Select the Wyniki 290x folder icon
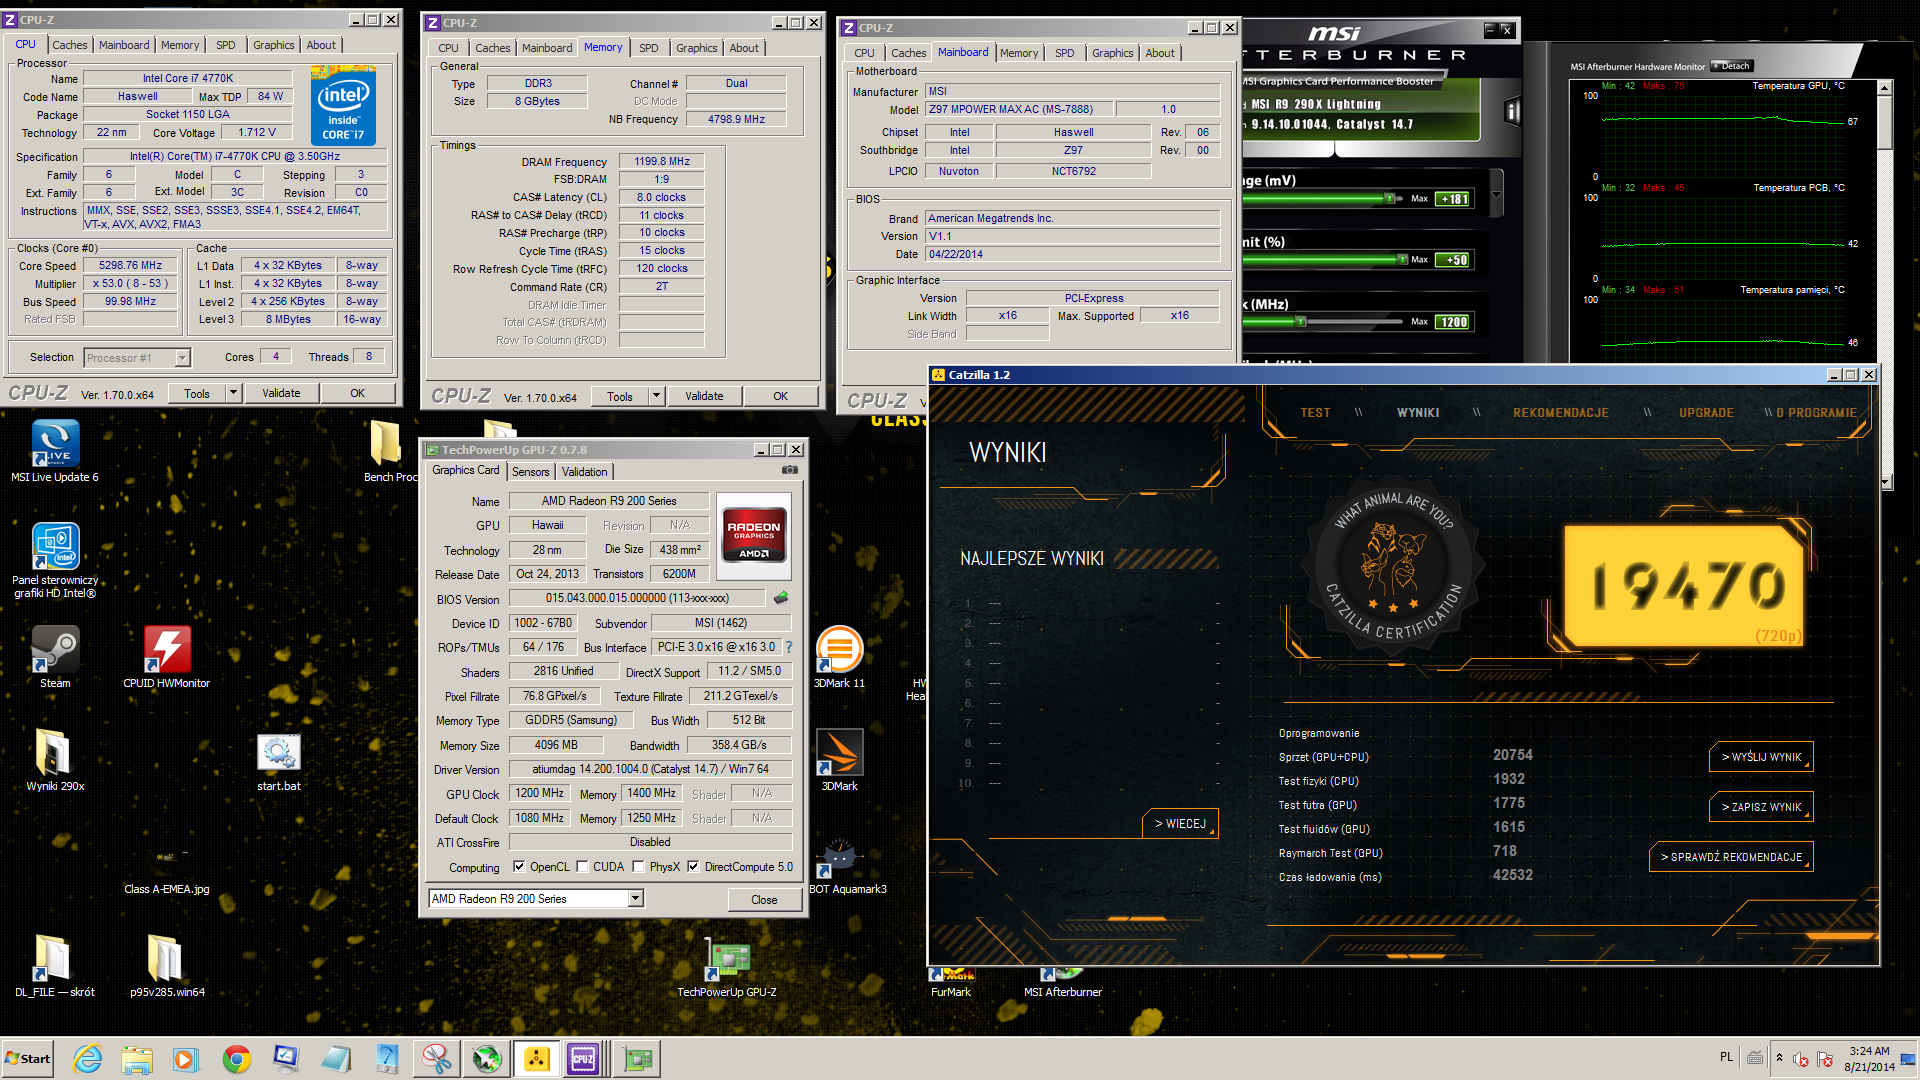Image resolution: width=1920 pixels, height=1080 pixels. click(x=55, y=752)
